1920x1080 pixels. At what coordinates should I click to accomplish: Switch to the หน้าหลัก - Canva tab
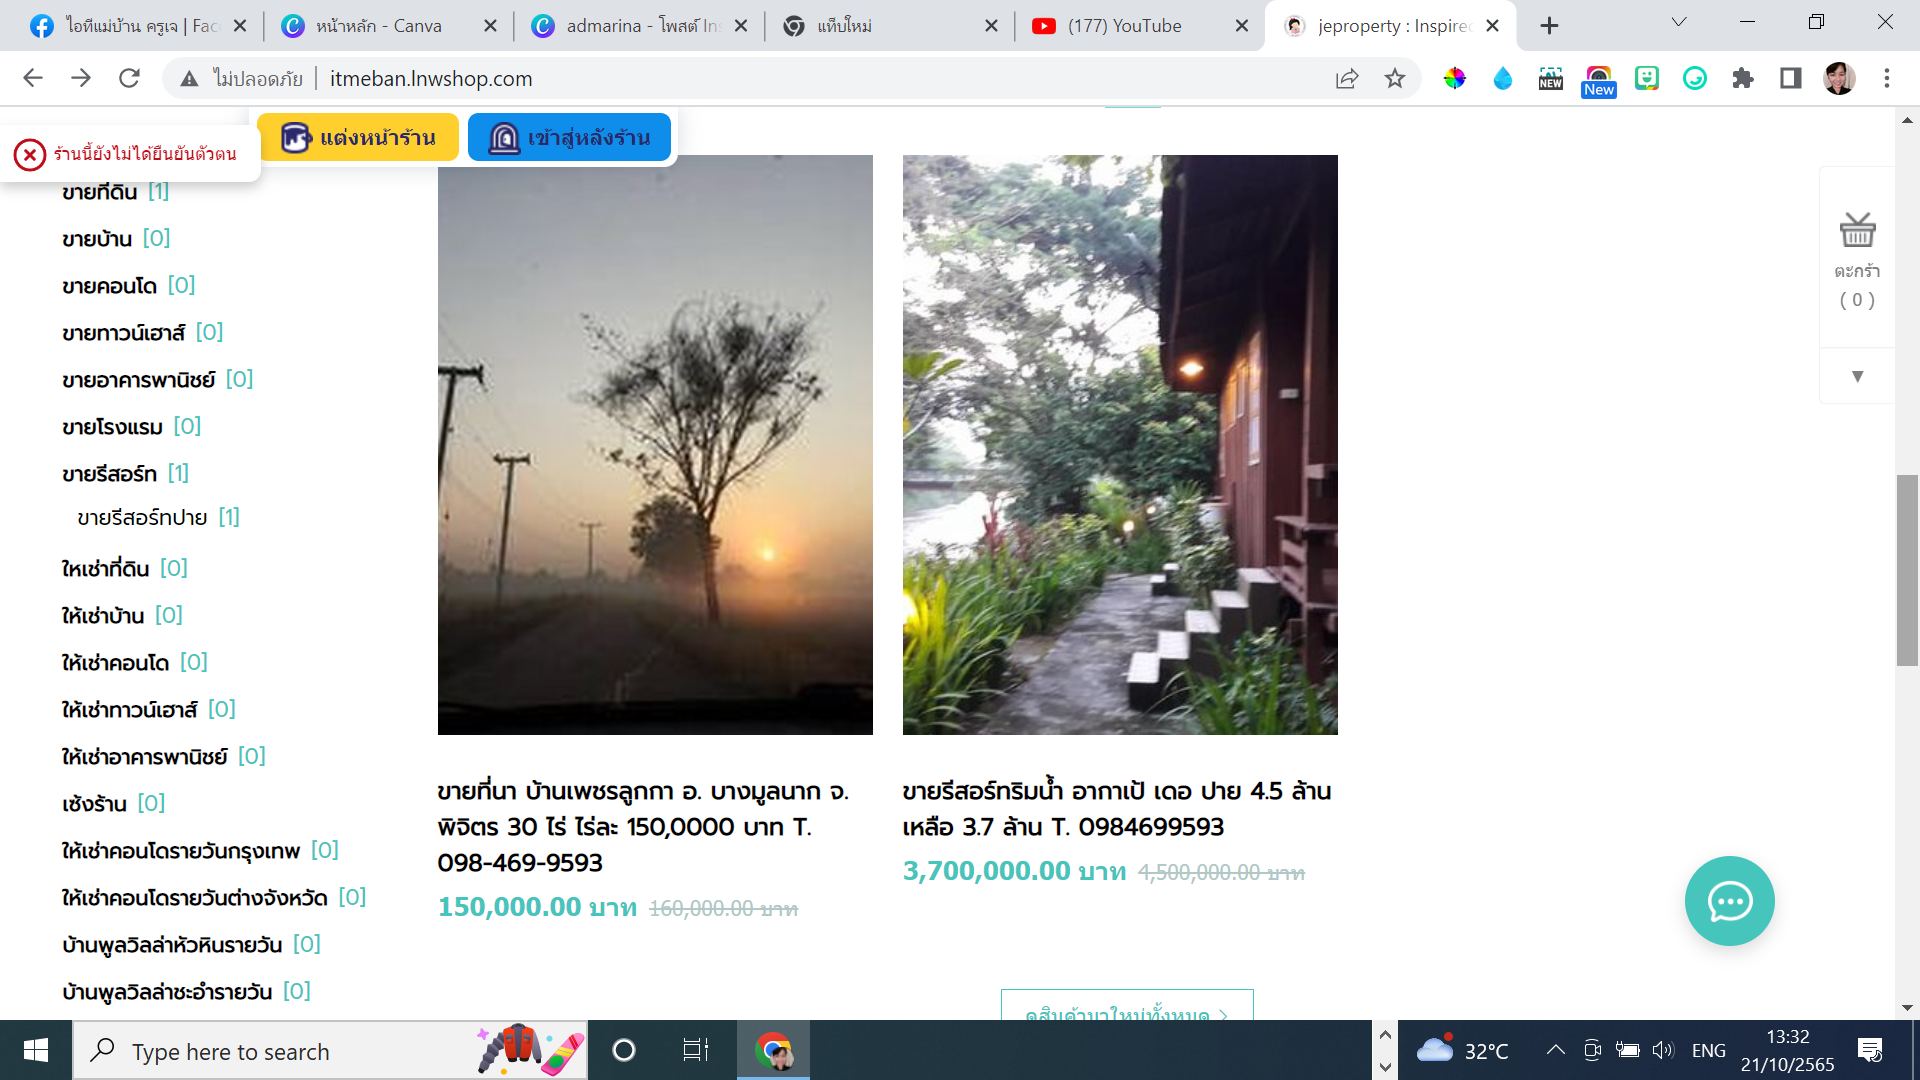point(378,26)
